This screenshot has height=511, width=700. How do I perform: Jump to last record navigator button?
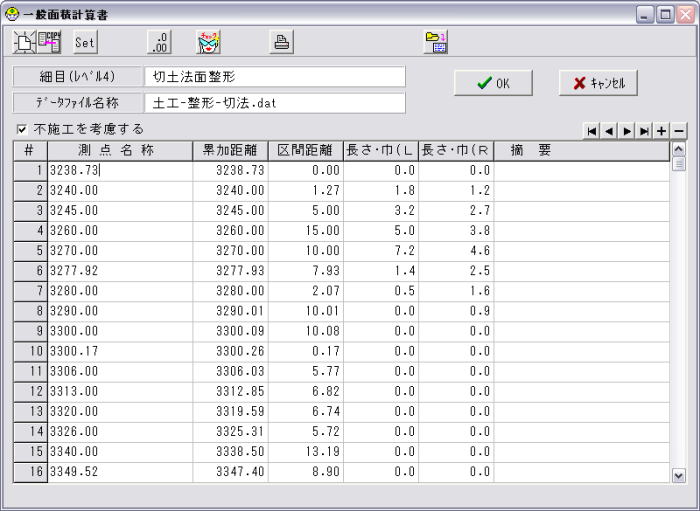pos(644,131)
